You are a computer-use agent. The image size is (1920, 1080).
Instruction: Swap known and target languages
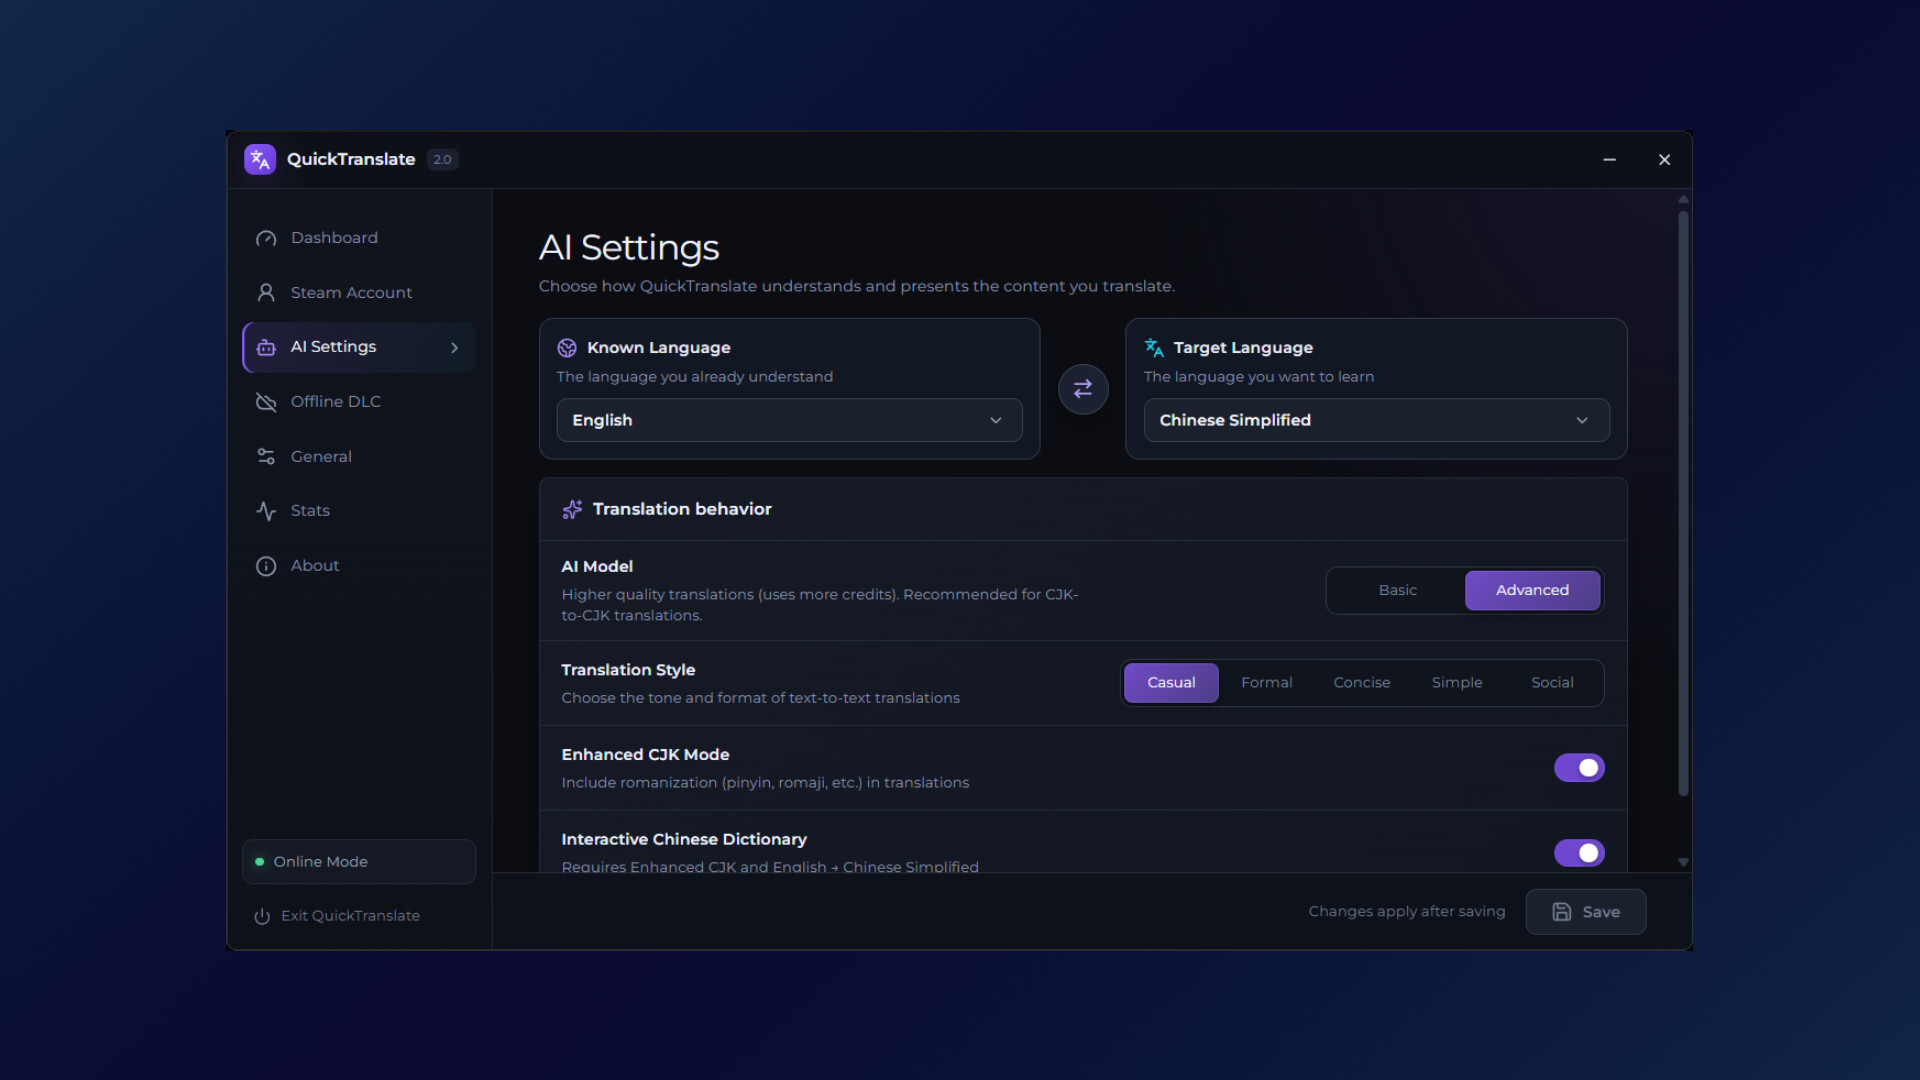(x=1083, y=389)
